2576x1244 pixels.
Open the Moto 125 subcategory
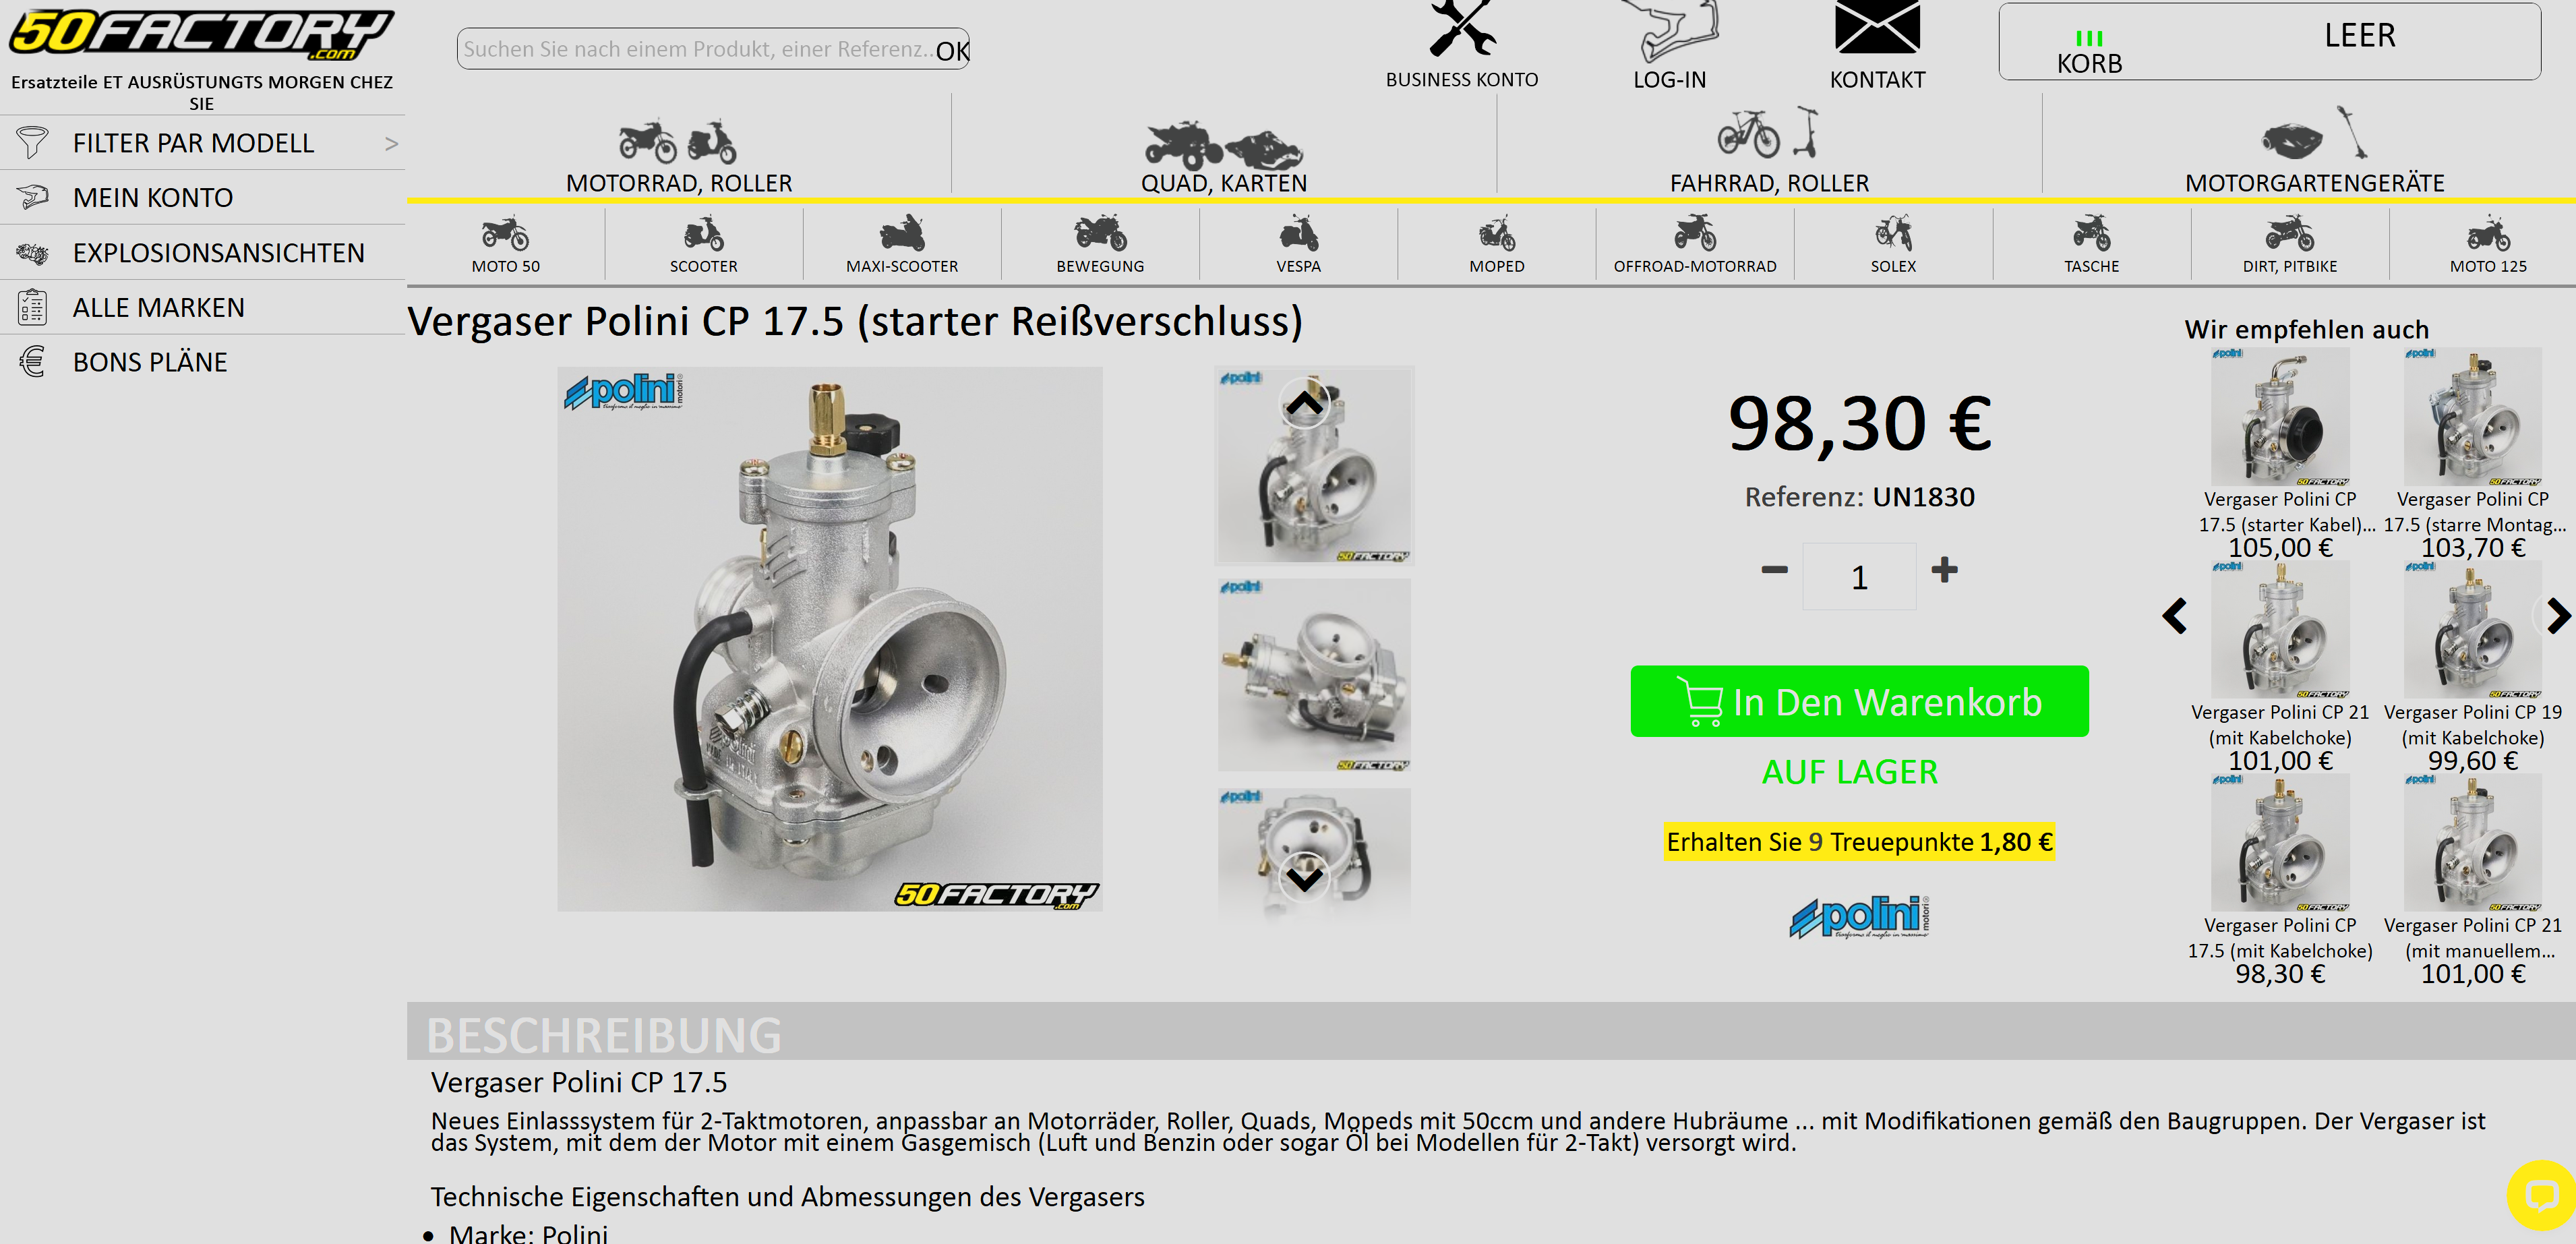coord(2488,245)
